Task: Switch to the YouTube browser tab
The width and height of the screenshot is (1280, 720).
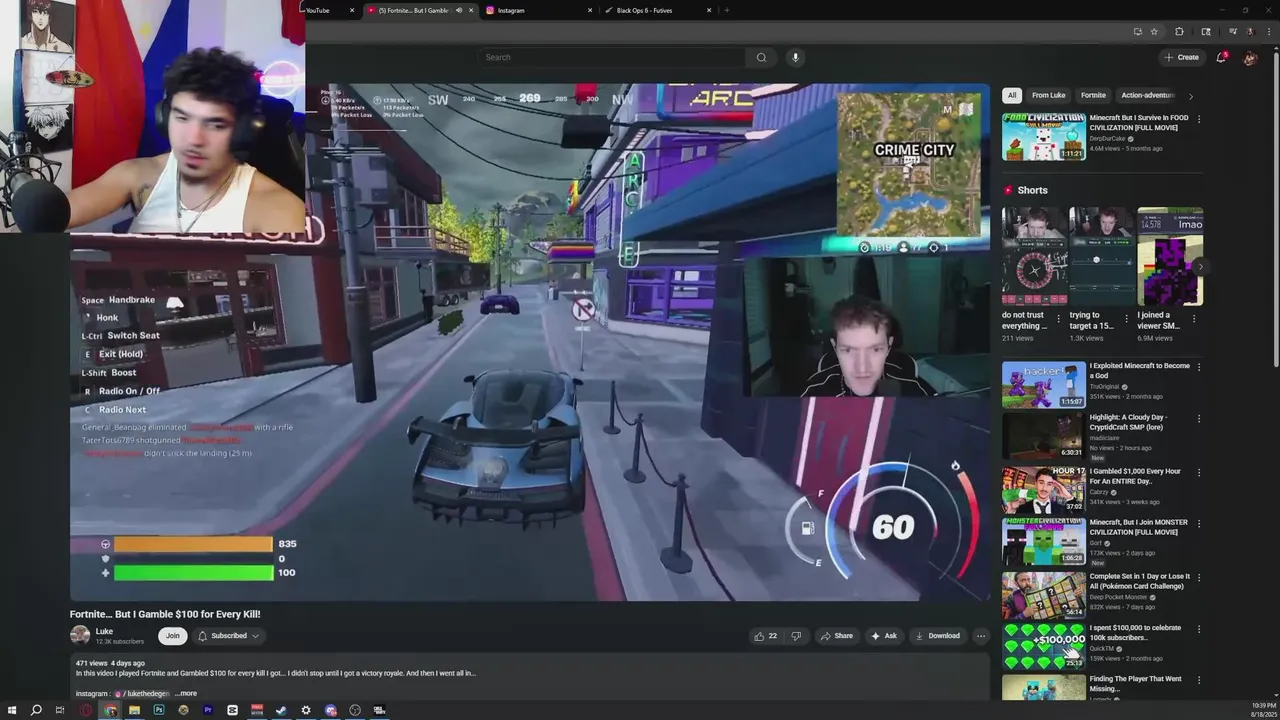Action: click(x=330, y=10)
